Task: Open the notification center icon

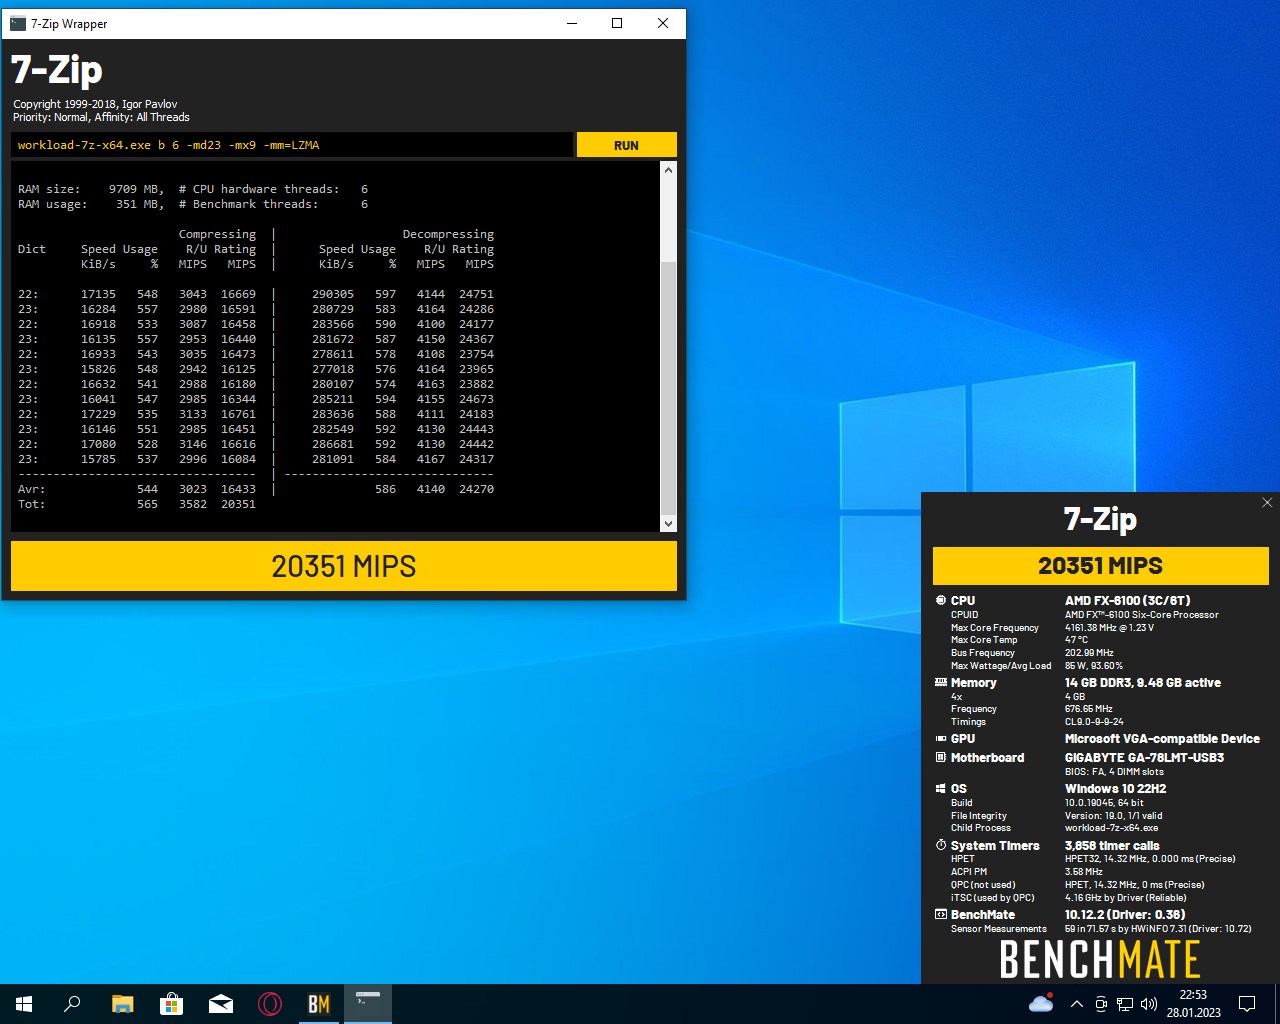Action: (x=1247, y=1004)
